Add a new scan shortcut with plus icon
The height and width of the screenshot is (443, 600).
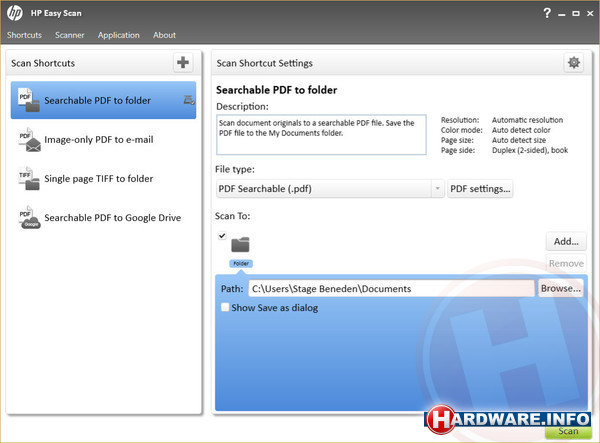(183, 62)
